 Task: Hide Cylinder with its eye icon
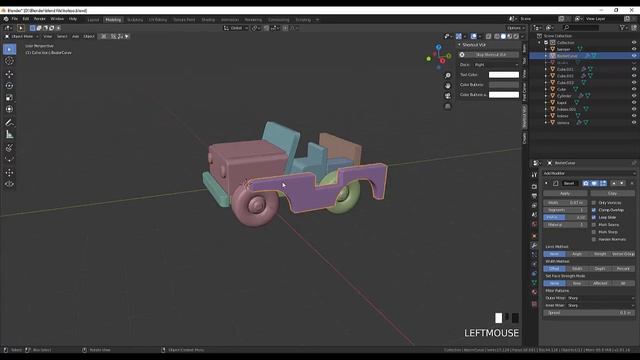pyautogui.click(x=634, y=96)
